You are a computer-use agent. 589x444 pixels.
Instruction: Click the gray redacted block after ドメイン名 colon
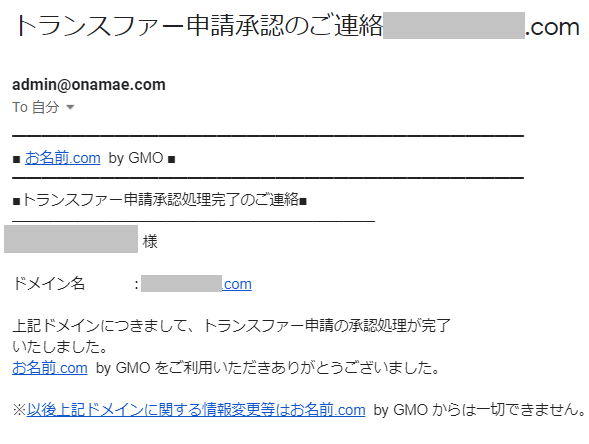point(181,284)
